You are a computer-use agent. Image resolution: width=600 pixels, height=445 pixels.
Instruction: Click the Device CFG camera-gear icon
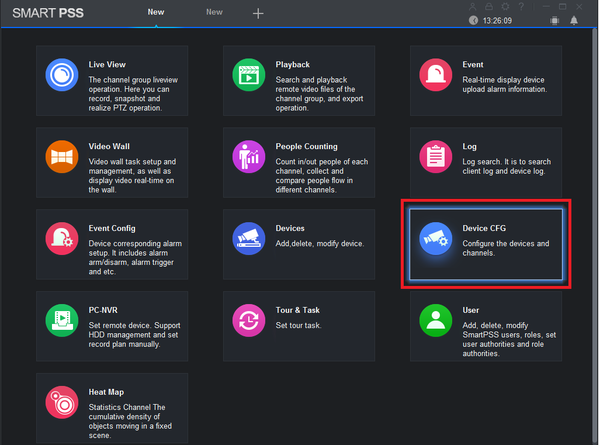tap(435, 238)
